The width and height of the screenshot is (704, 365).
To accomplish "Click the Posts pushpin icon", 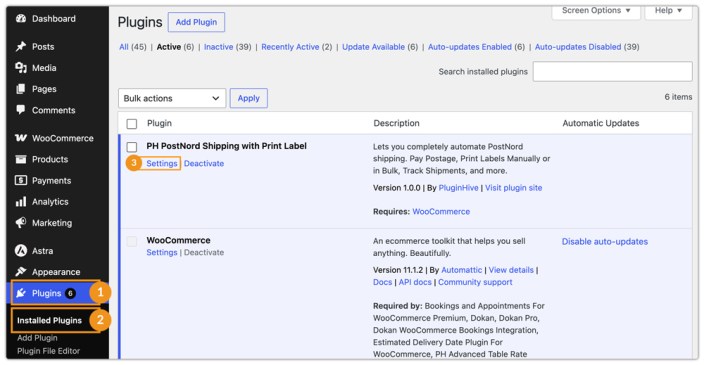I will pyautogui.click(x=21, y=46).
